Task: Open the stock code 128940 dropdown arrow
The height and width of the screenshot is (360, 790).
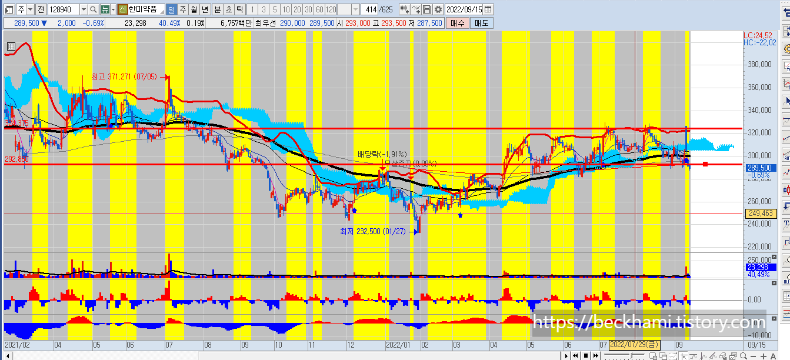Action: [x=84, y=10]
